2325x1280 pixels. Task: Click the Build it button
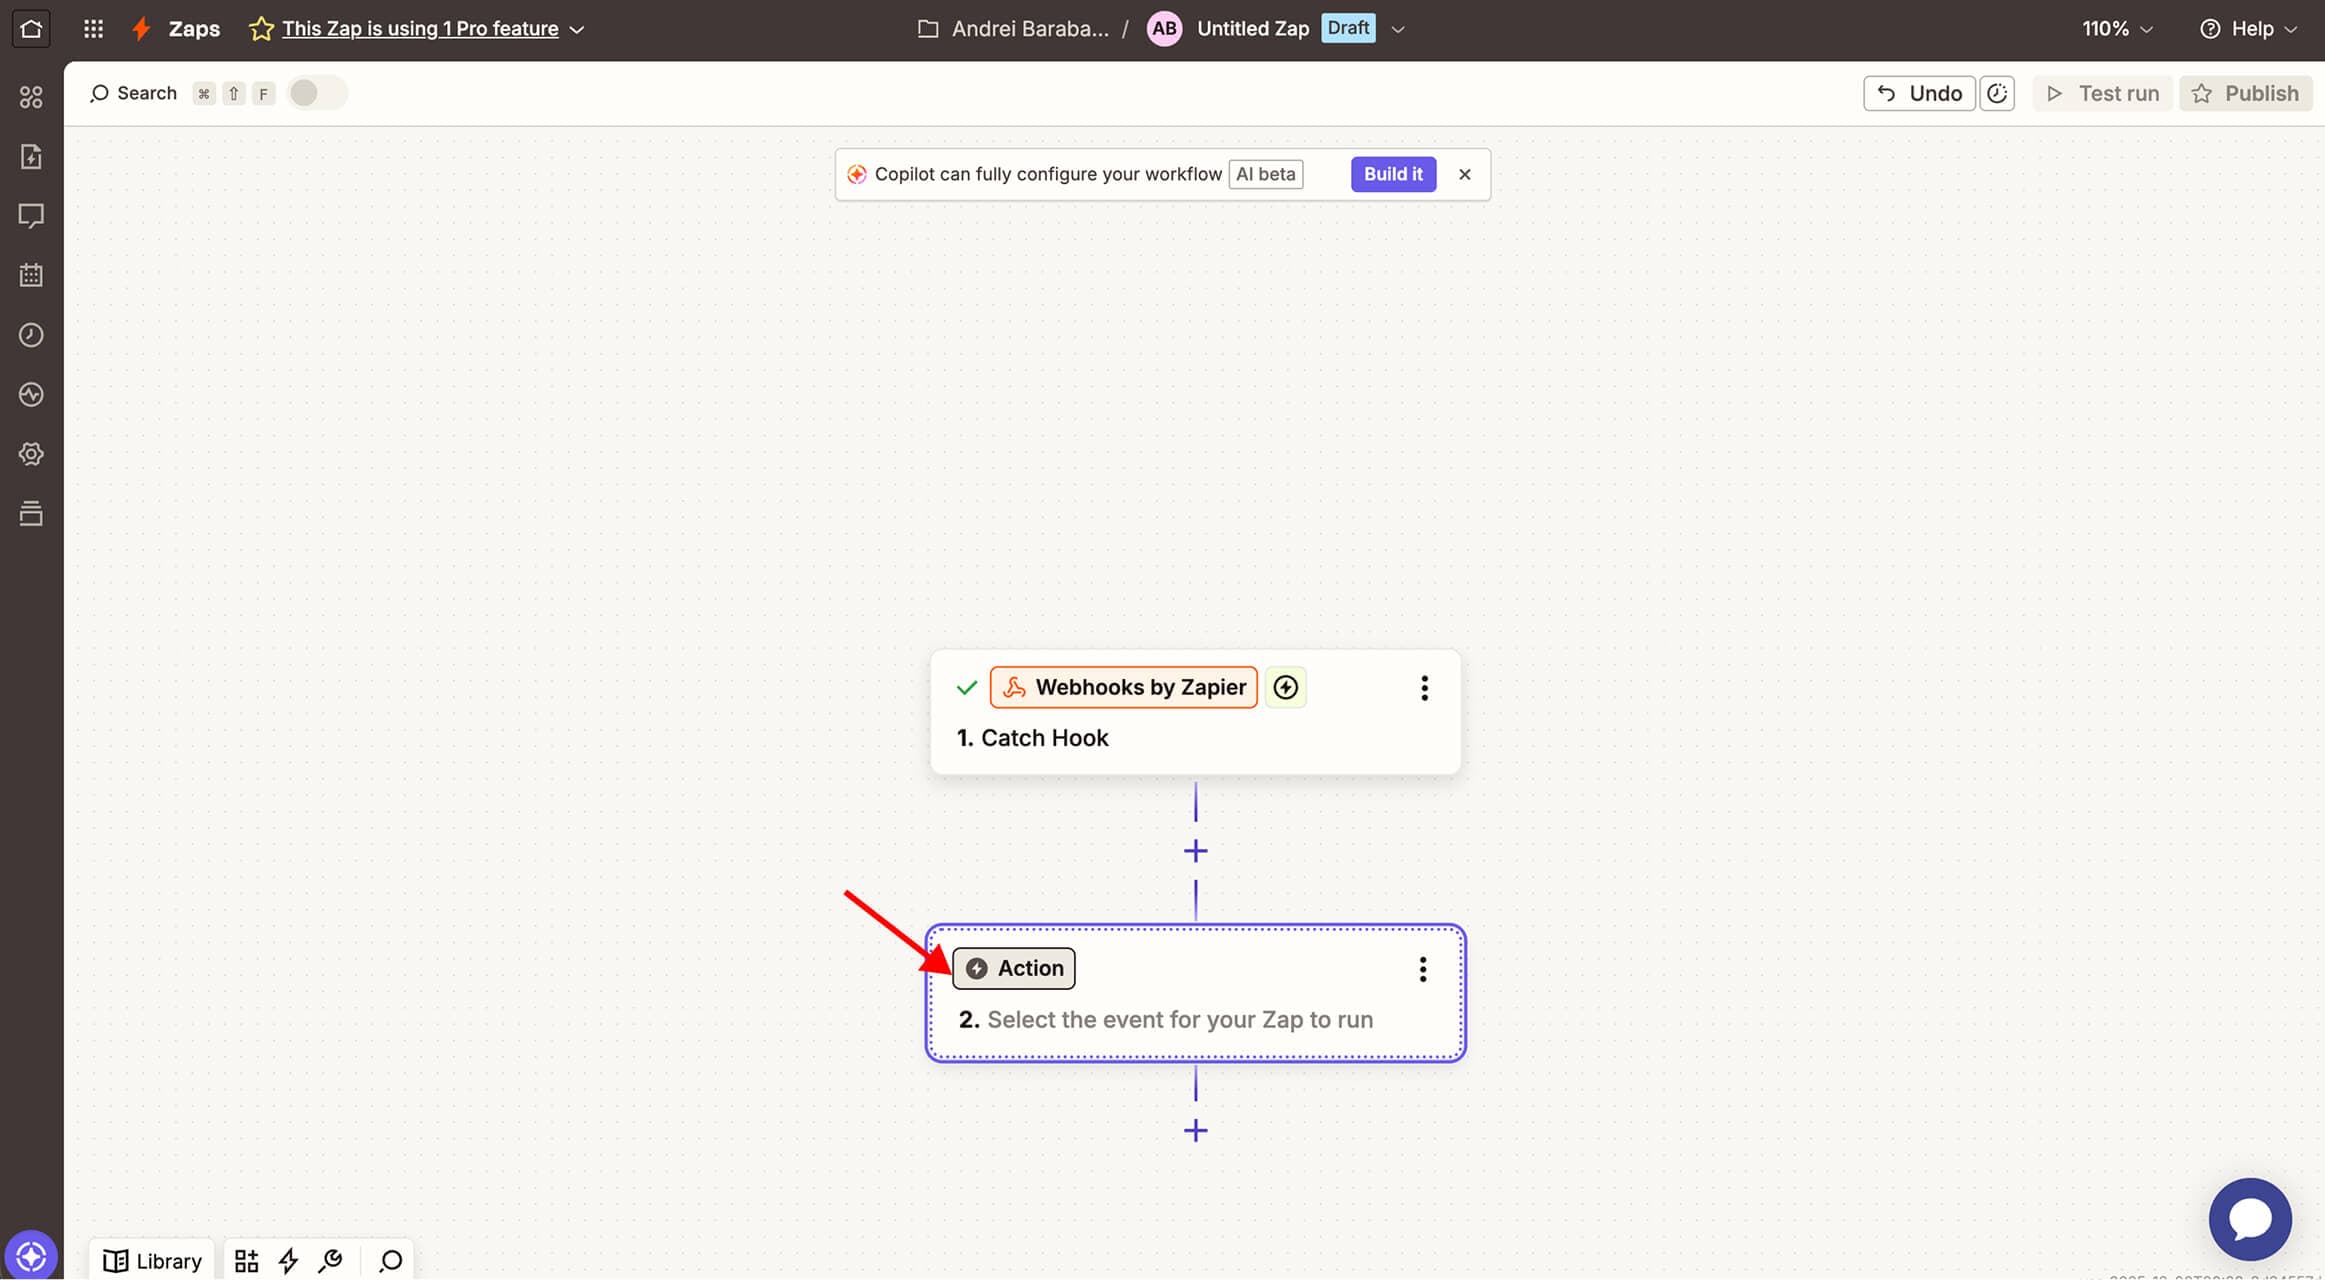click(x=1392, y=174)
